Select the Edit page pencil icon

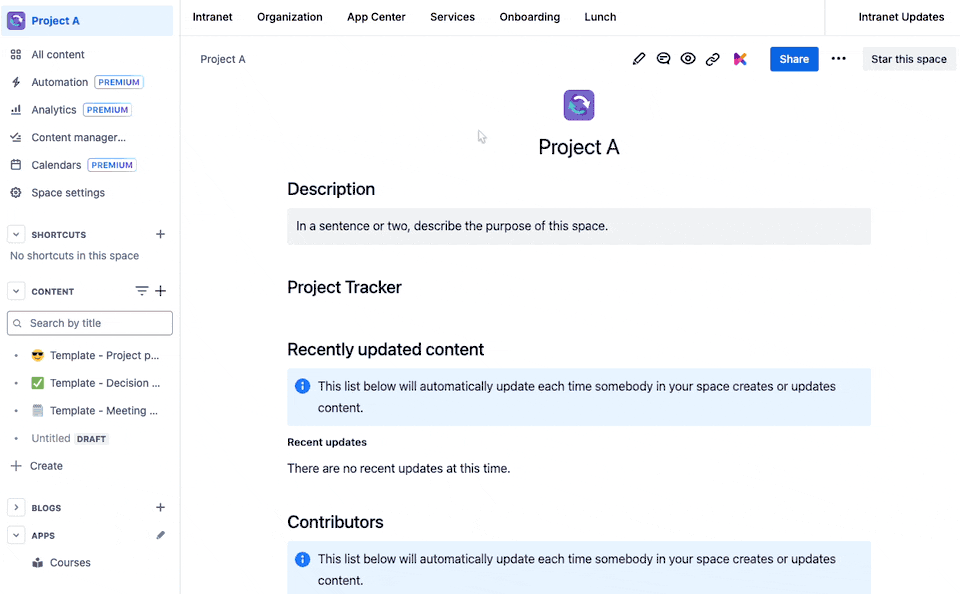[x=639, y=59]
